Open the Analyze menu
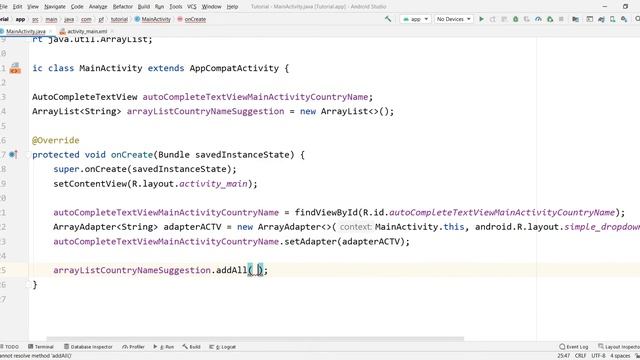 [x=98, y=7]
